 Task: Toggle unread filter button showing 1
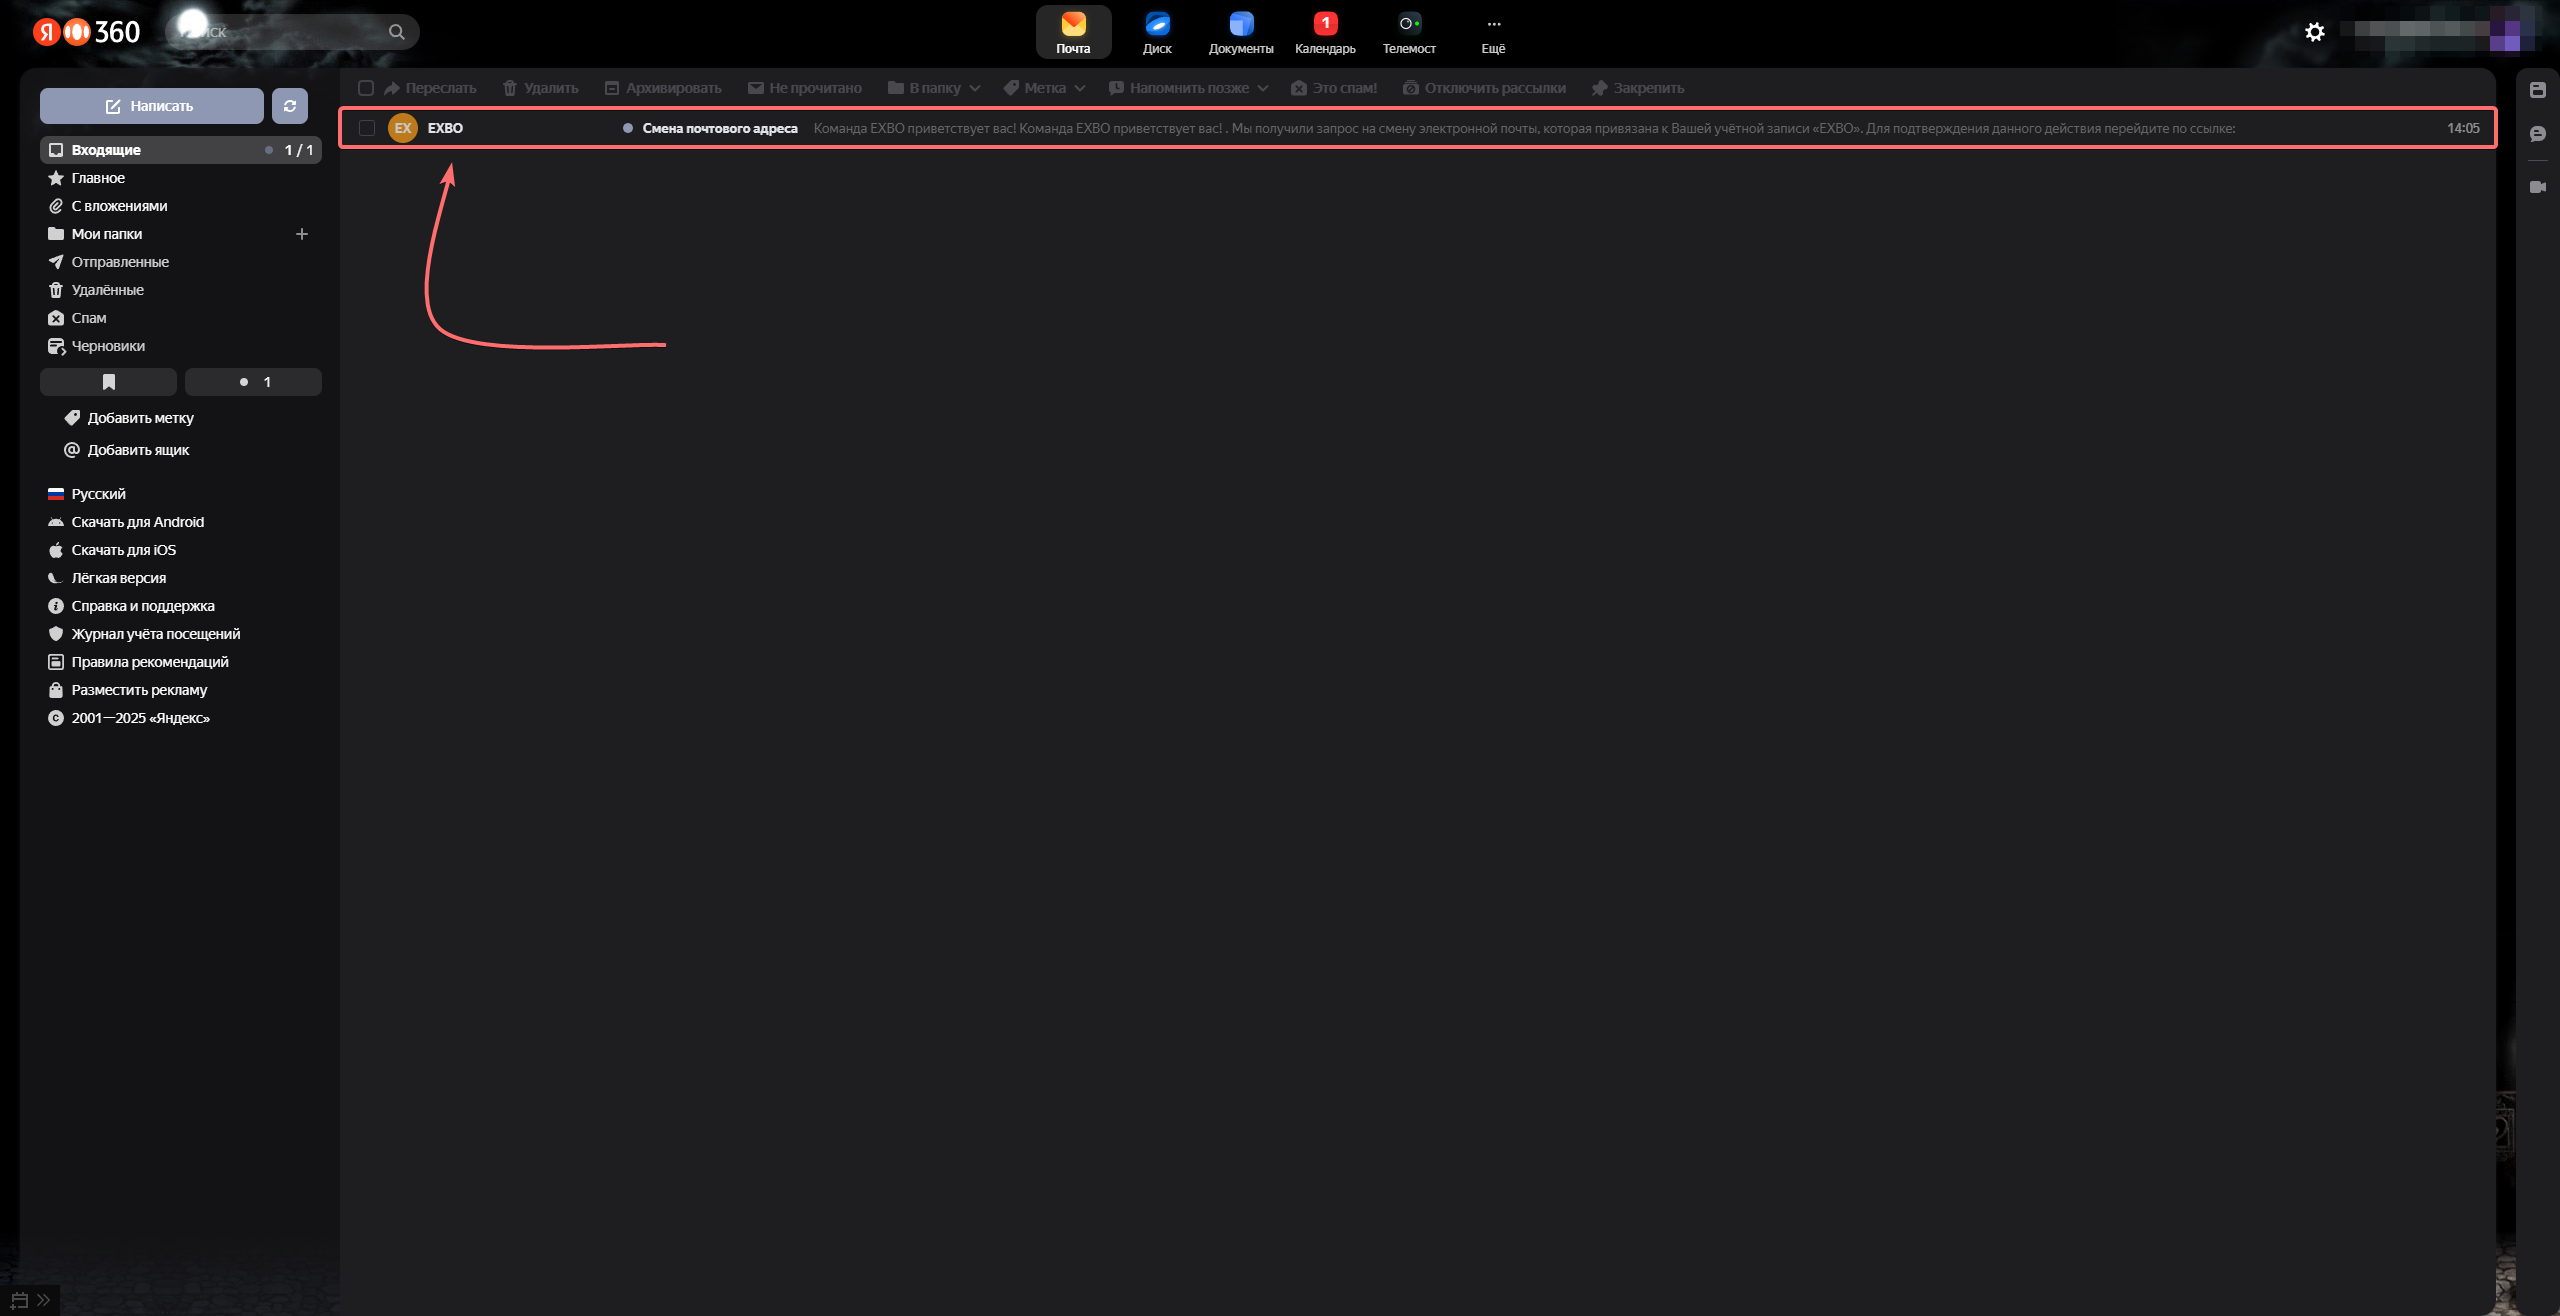coord(253,382)
